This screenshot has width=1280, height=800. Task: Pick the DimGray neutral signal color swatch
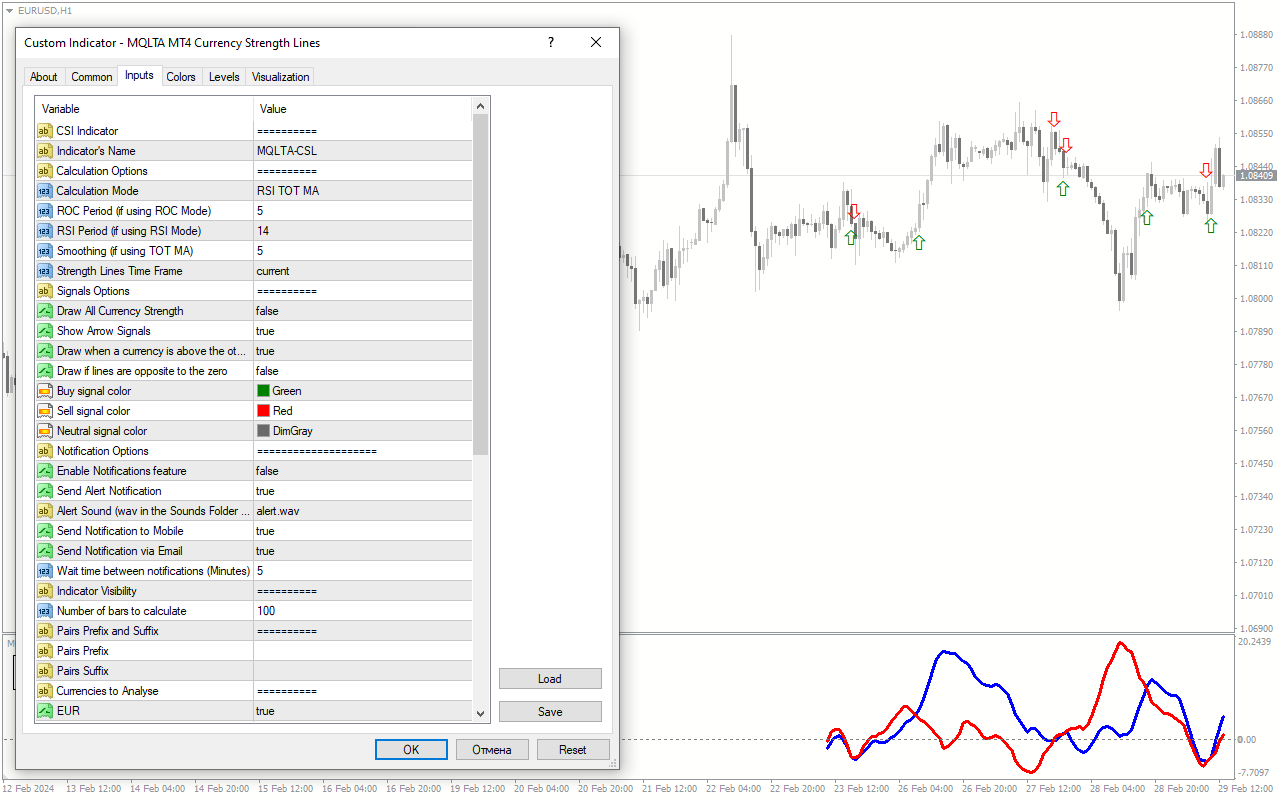[x=264, y=431]
